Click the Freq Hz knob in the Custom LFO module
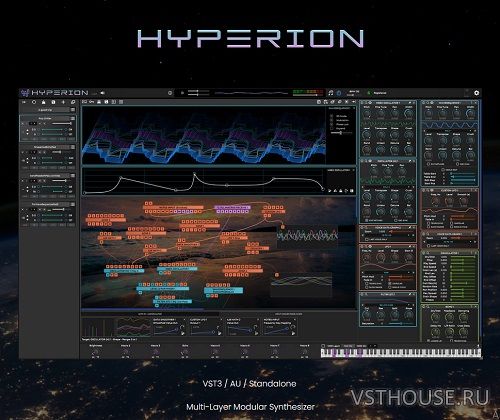 pyautogui.click(x=435, y=201)
